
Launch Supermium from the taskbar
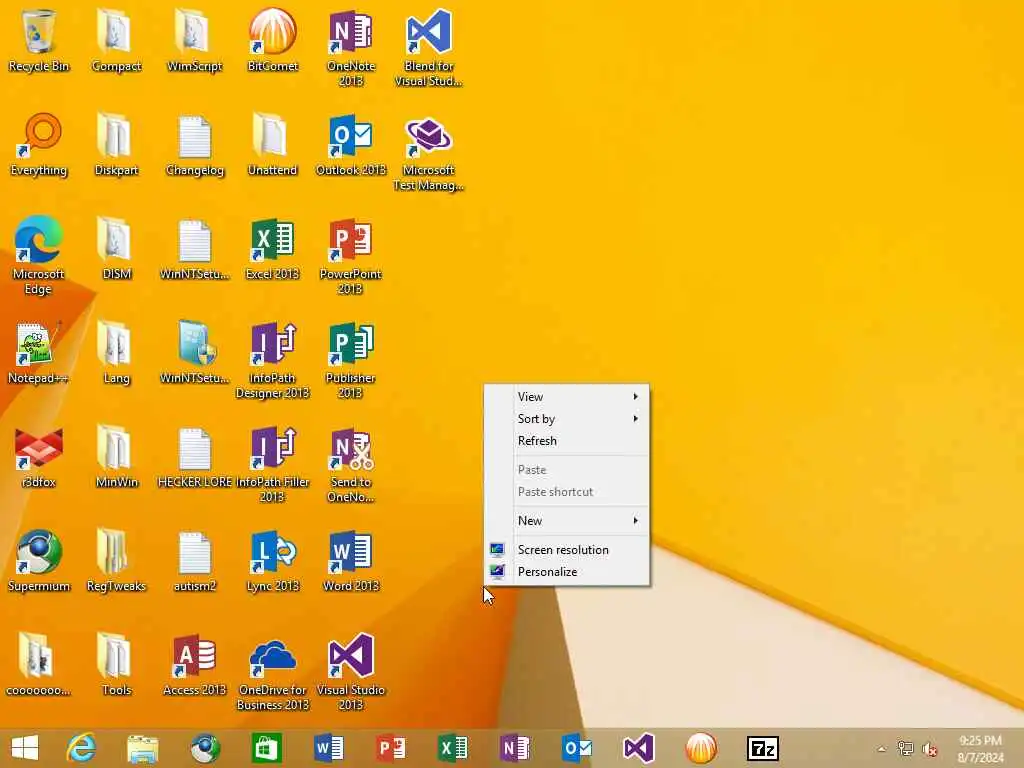pos(204,748)
